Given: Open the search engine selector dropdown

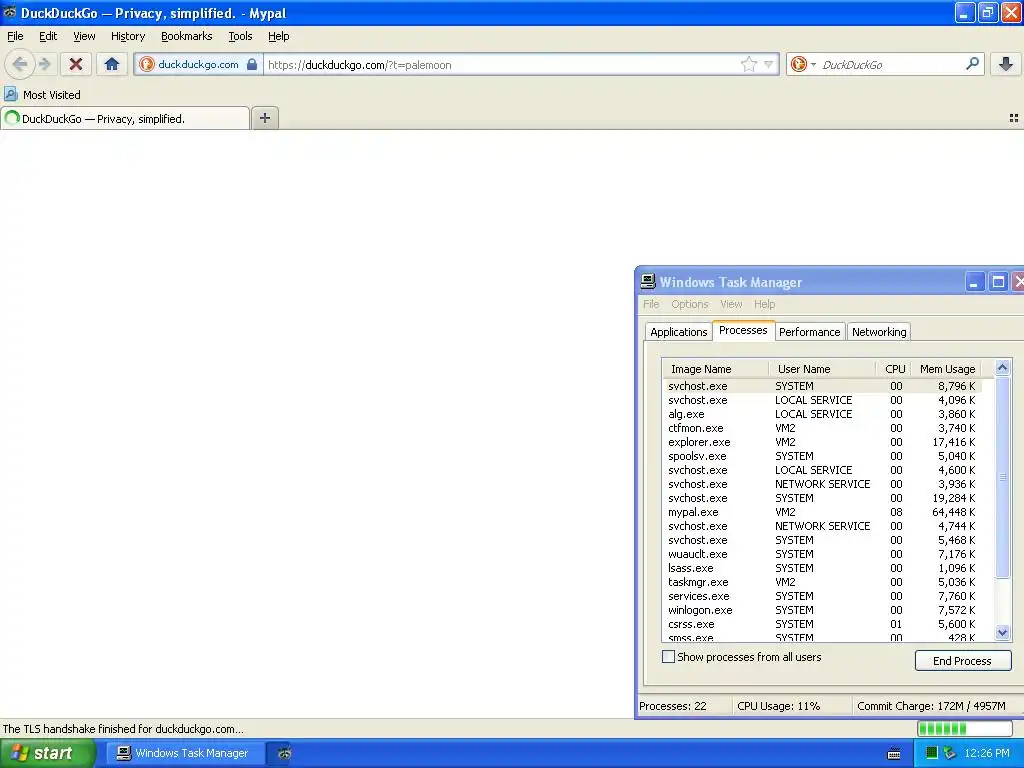Looking at the screenshot, I should 803,64.
